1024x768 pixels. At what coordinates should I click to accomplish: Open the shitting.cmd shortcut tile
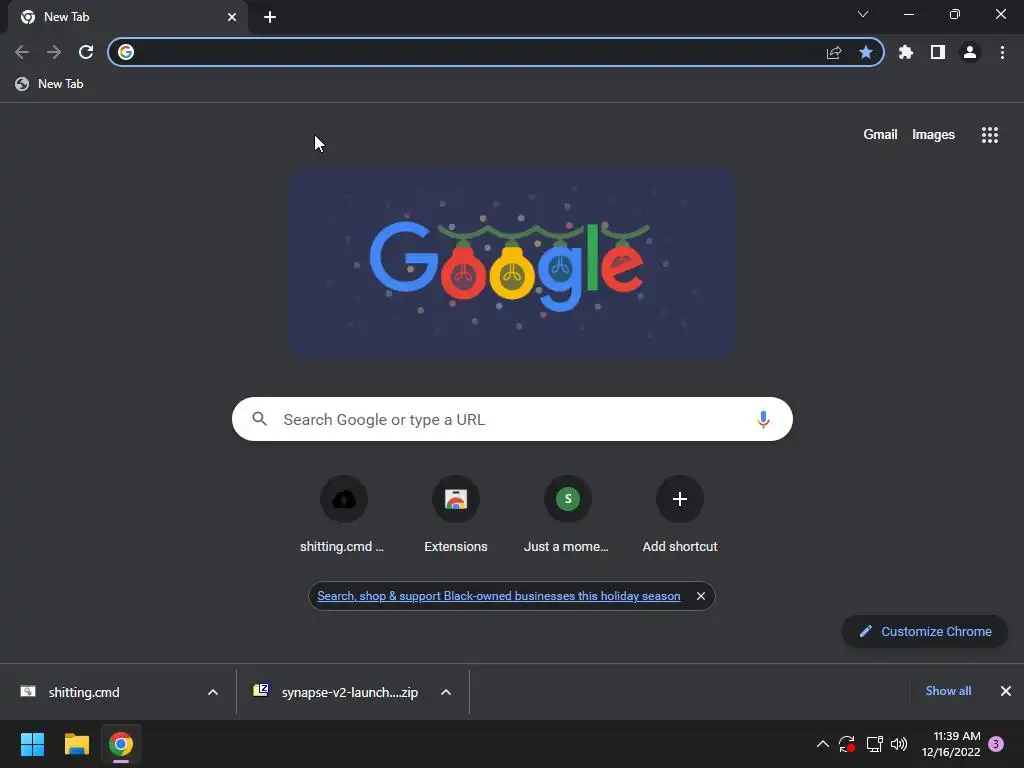[x=344, y=515]
